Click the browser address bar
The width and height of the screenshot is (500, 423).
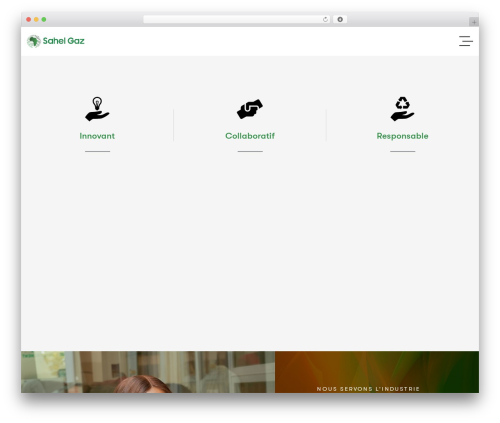236,19
